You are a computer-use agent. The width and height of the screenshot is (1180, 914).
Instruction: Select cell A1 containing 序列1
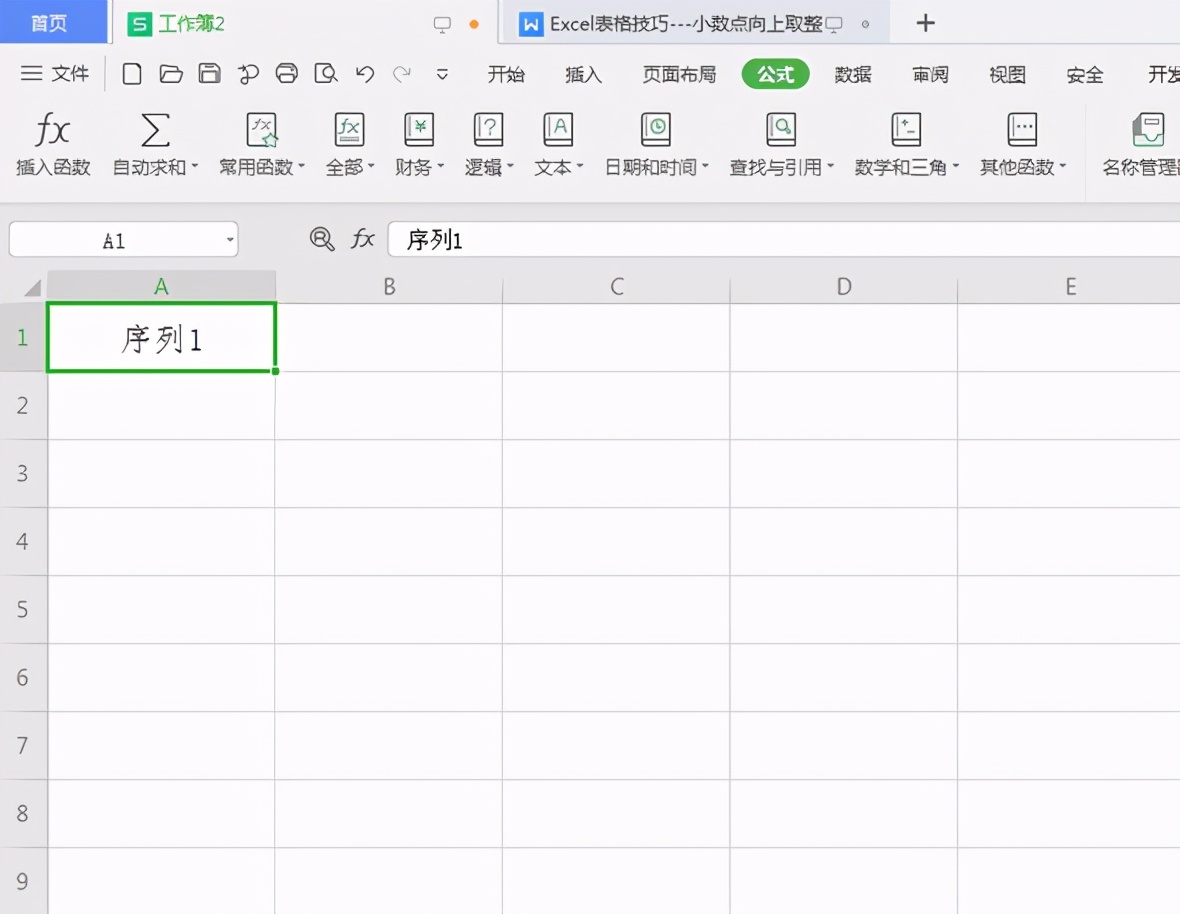161,337
